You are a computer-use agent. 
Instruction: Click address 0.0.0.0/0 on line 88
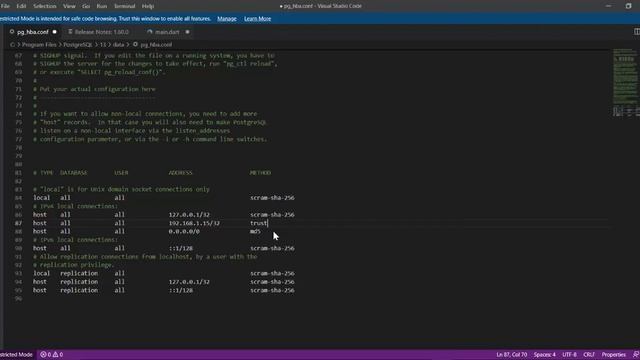pyautogui.click(x=184, y=231)
